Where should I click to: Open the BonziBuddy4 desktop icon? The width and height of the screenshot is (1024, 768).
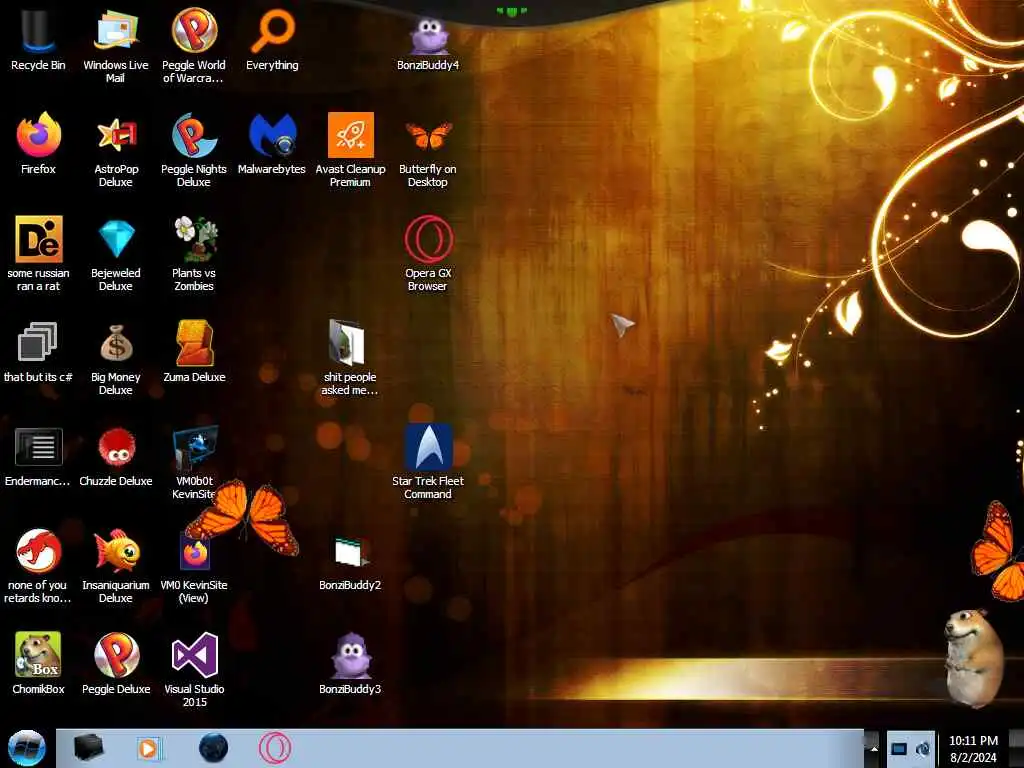point(428,42)
